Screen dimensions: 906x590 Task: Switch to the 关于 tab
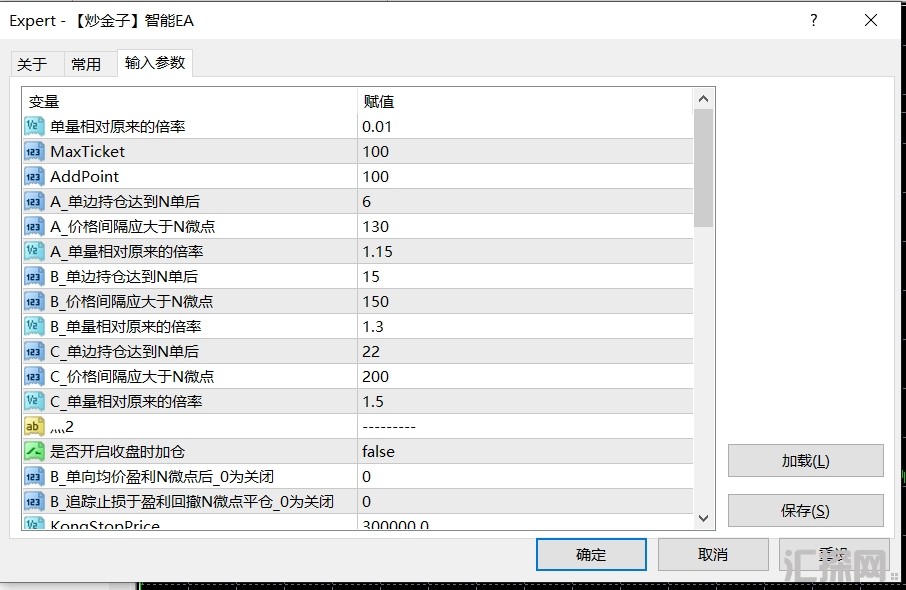coord(32,64)
